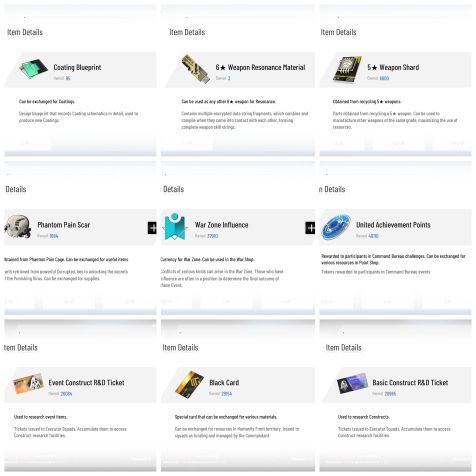
Task: Click the 5★ Weapon Shard owned count
Action: tap(384, 78)
